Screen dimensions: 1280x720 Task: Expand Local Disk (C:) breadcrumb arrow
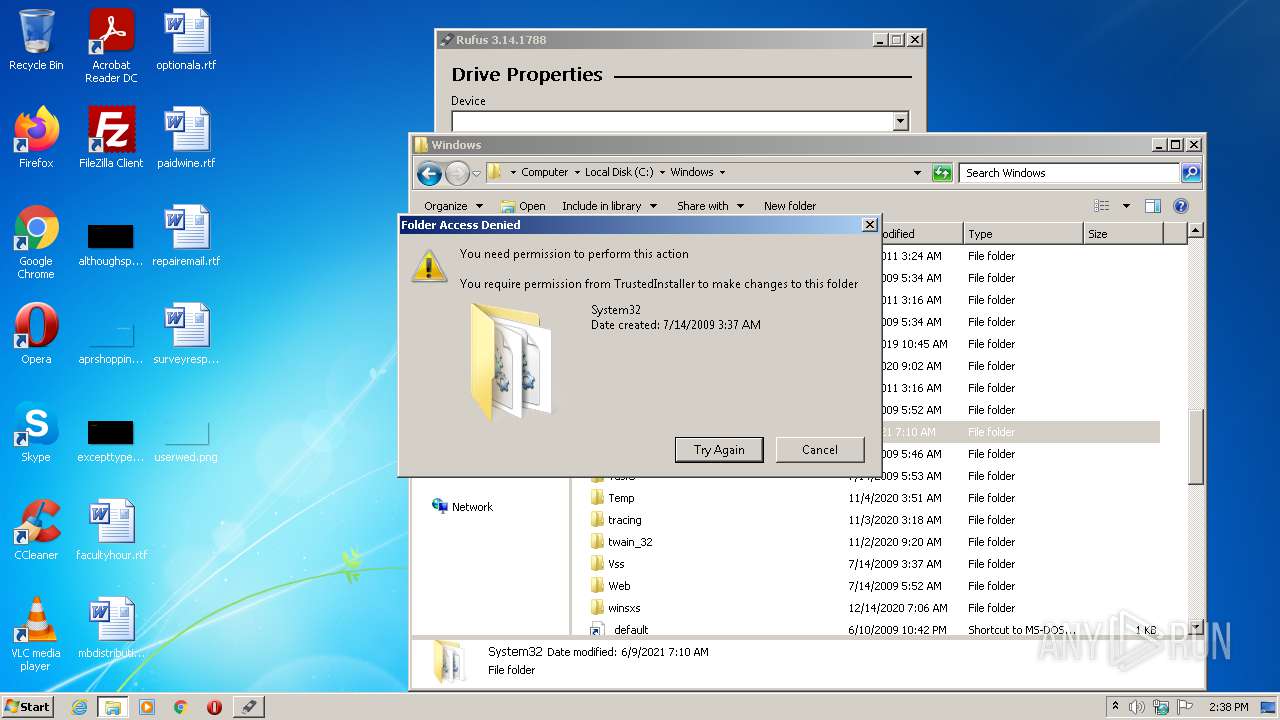[x=662, y=173]
